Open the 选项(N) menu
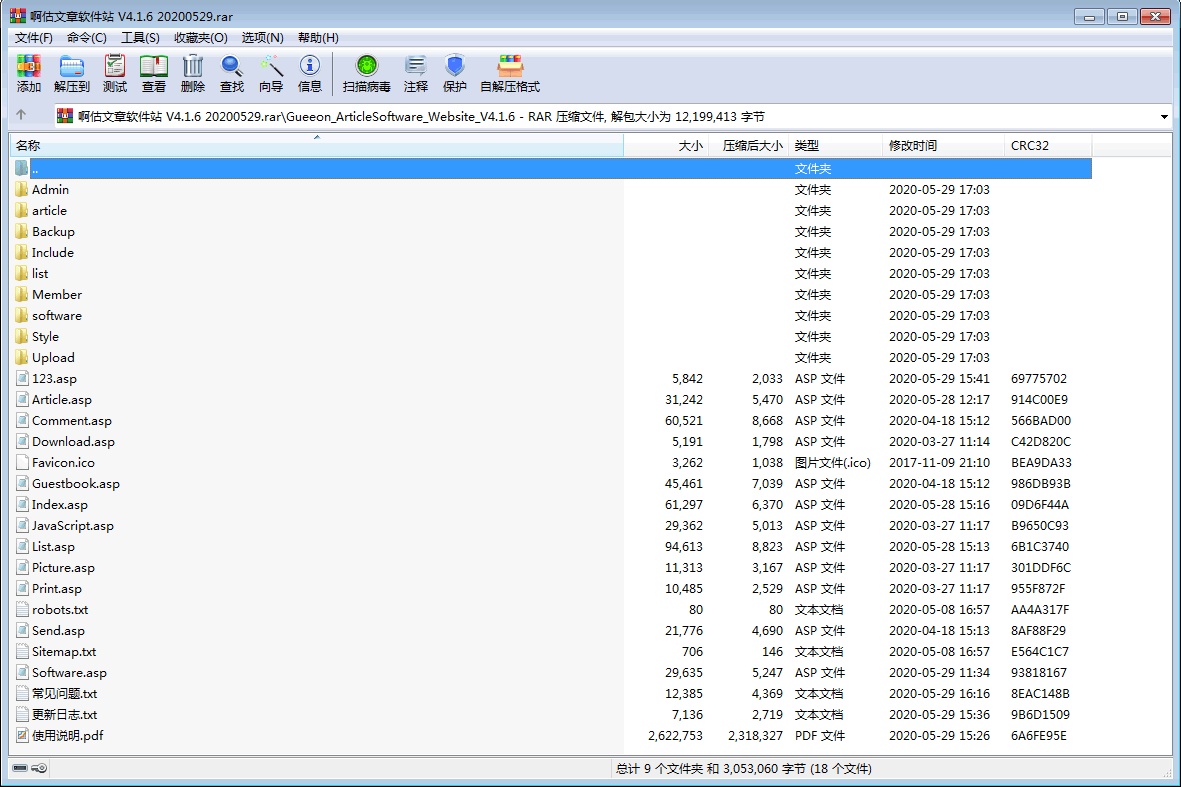The width and height of the screenshot is (1181, 787). coord(262,38)
